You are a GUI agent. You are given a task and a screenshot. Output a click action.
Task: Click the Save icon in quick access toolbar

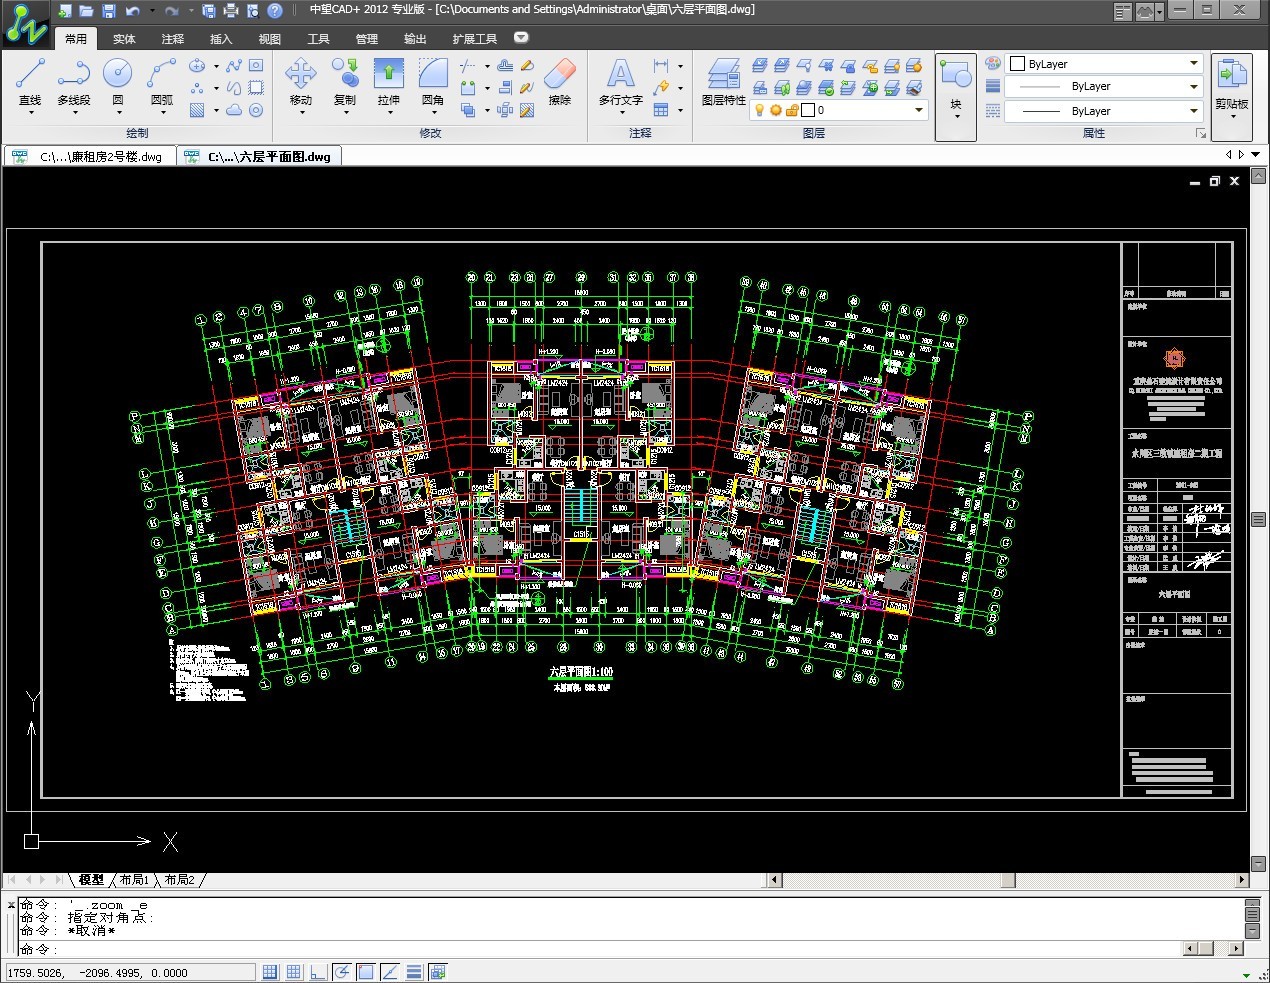pos(109,11)
